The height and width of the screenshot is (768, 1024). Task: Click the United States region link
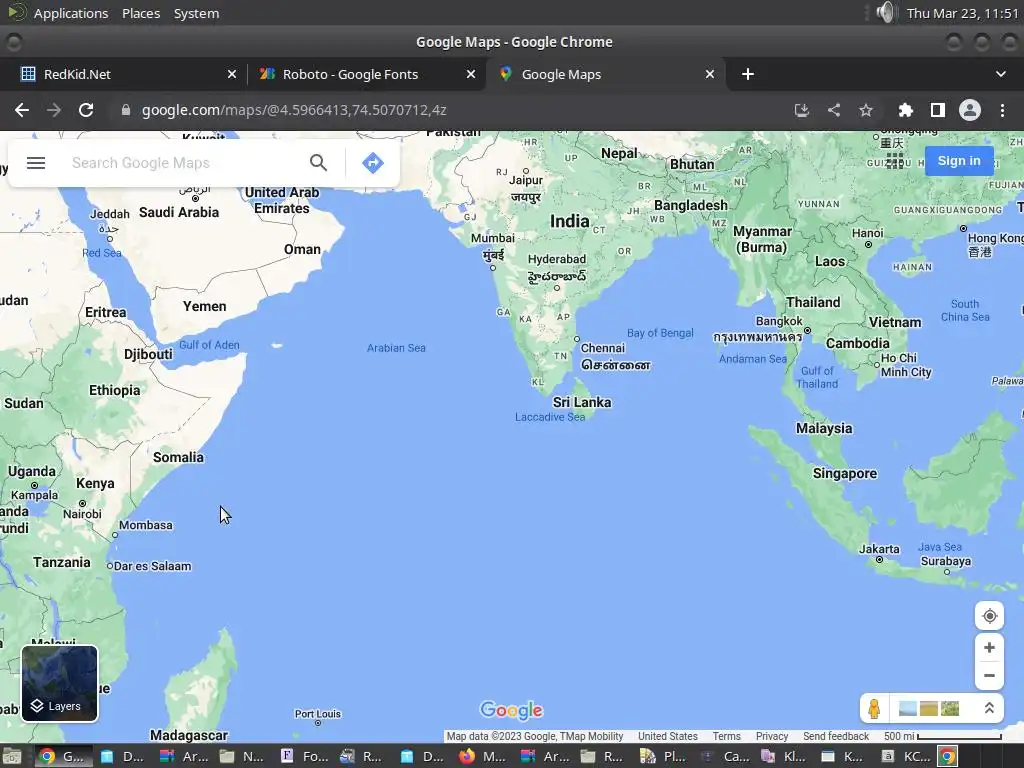click(667, 736)
